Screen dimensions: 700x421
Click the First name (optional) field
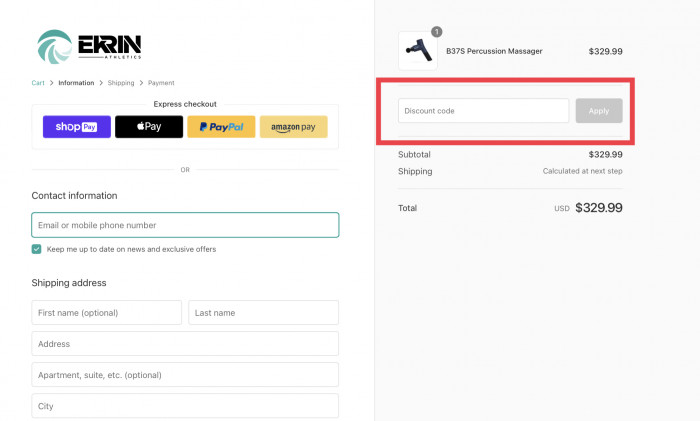coord(107,313)
